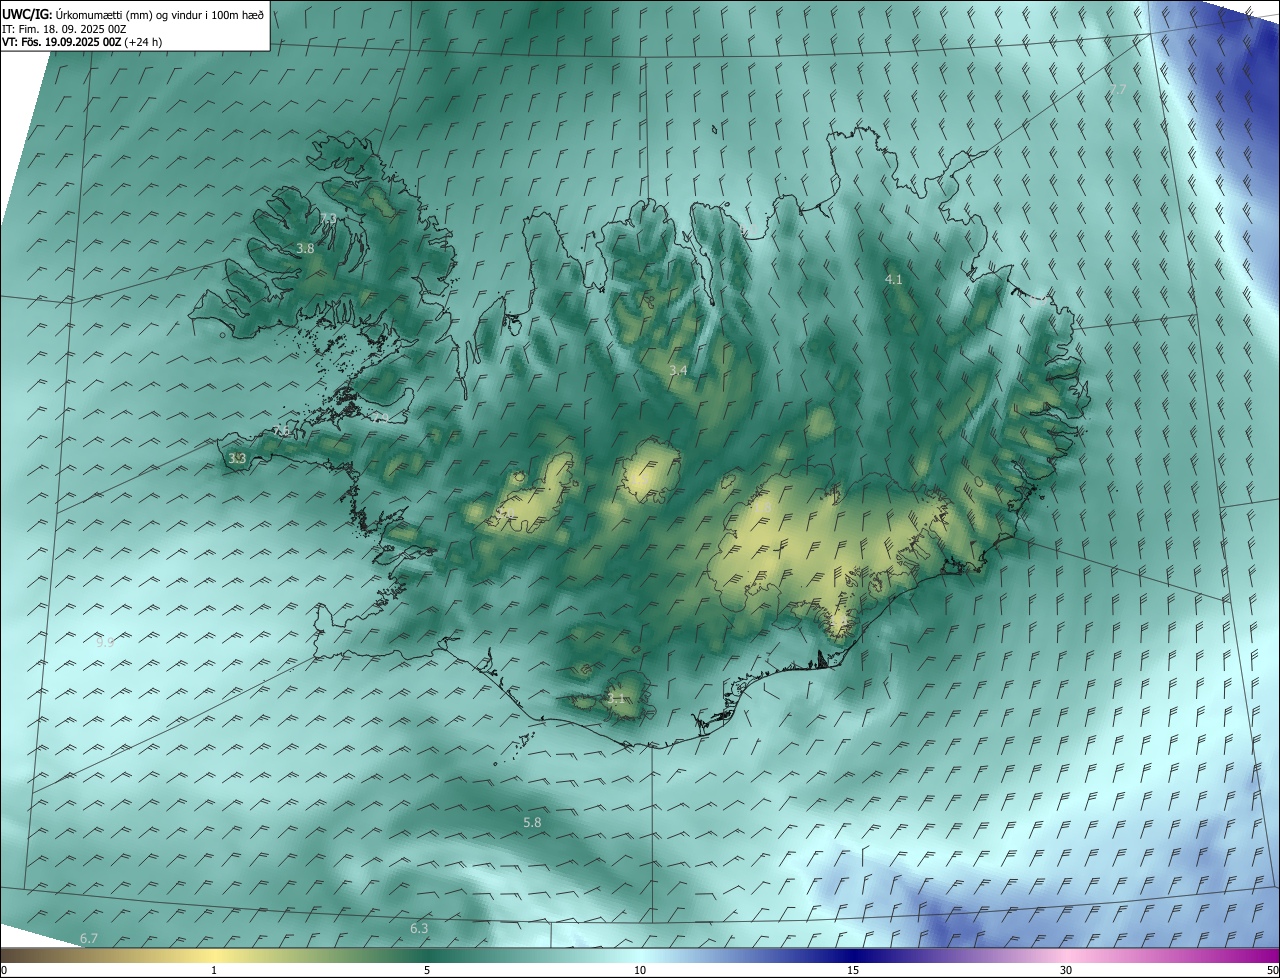The width and height of the screenshot is (1280, 978).
Task: Click the 7.9 value on the map
Action: [x=381, y=418]
